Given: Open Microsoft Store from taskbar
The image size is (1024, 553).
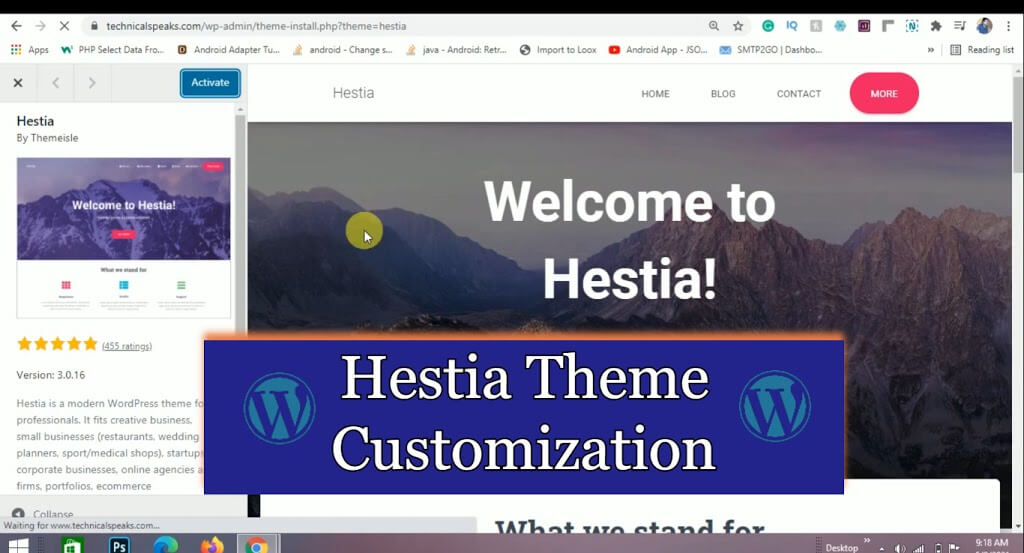Looking at the screenshot, I should coord(72,545).
